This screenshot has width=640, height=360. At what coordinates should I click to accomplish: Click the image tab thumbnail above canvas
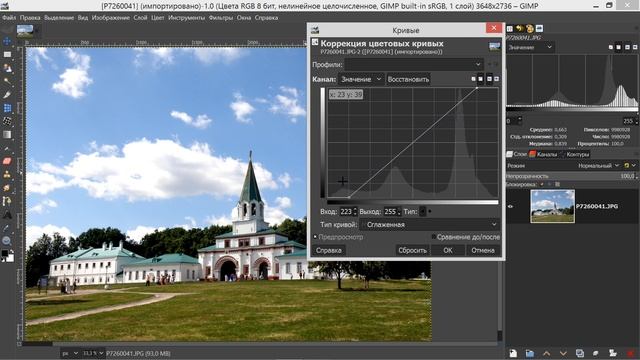click(25, 31)
